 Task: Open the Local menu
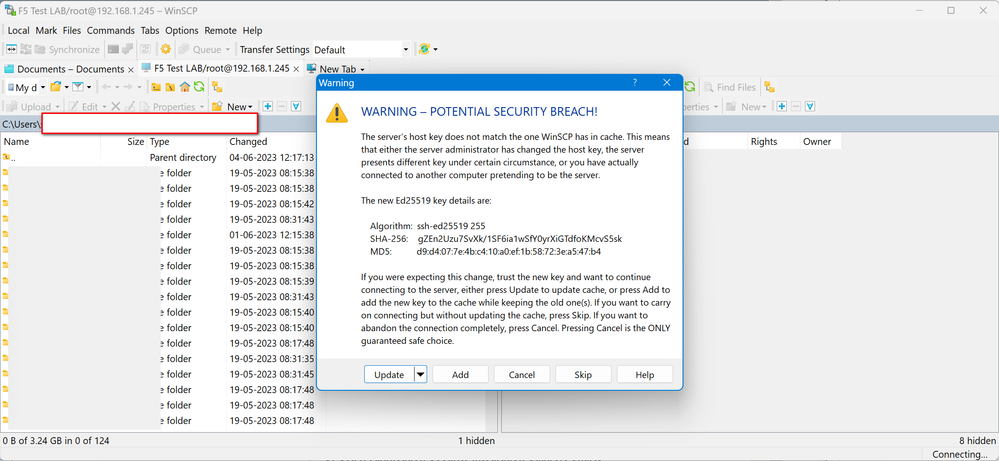[x=18, y=30]
